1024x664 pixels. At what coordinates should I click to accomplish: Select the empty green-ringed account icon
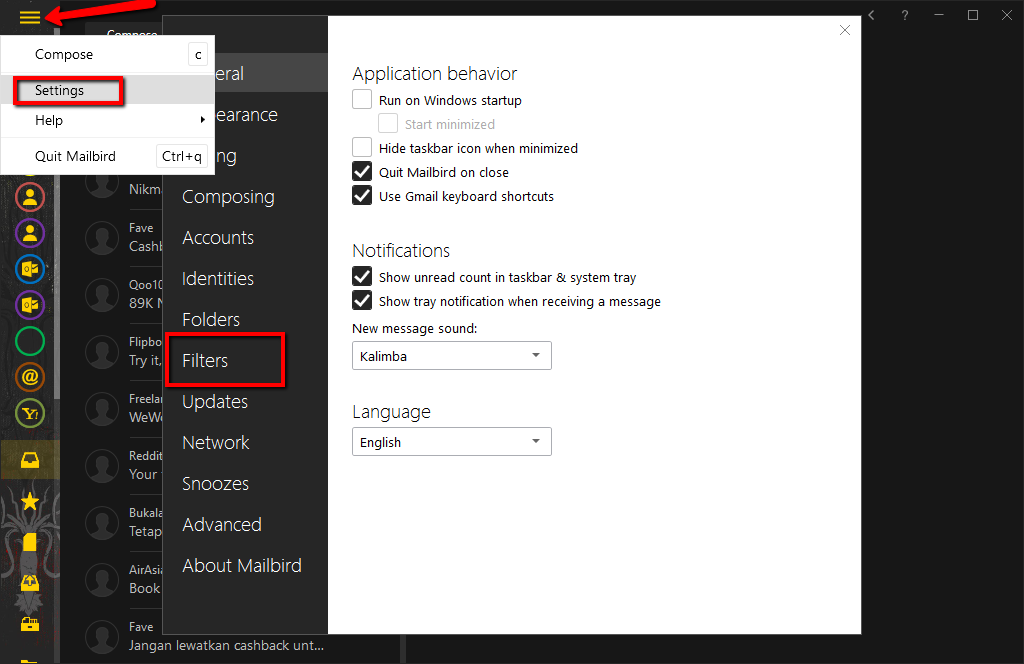pyautogui.click(x=30, y=341)
